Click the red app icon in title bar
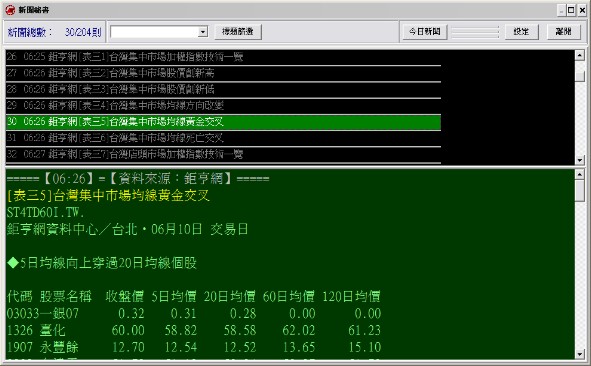591x366 pixels. point(10,10)
